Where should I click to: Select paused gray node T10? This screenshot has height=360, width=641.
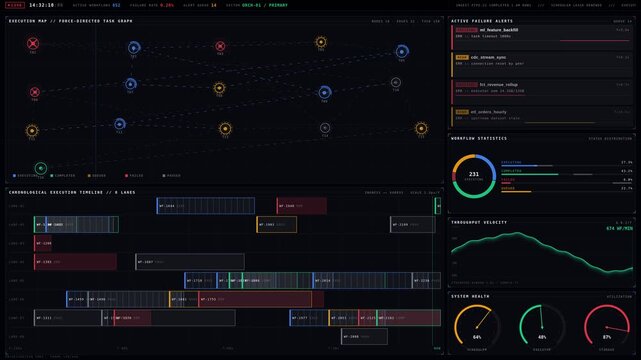396,82
